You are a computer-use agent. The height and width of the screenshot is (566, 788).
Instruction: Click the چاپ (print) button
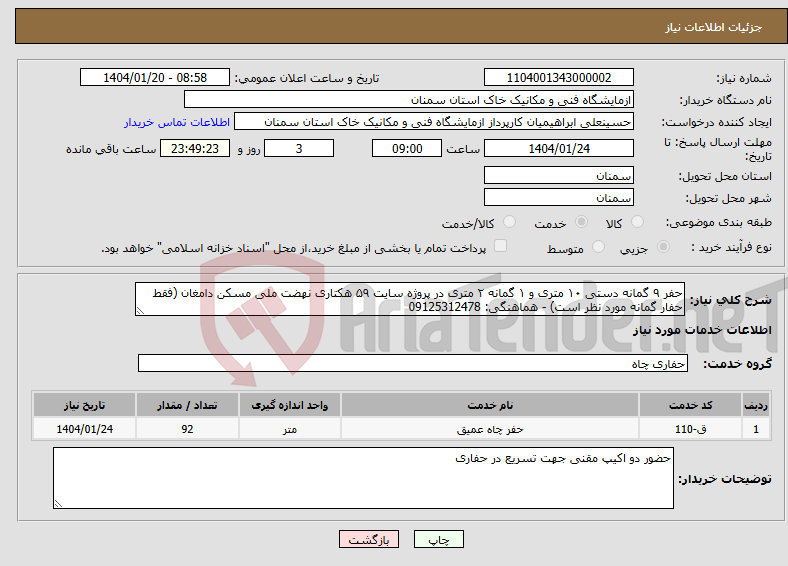click(438, 539)
